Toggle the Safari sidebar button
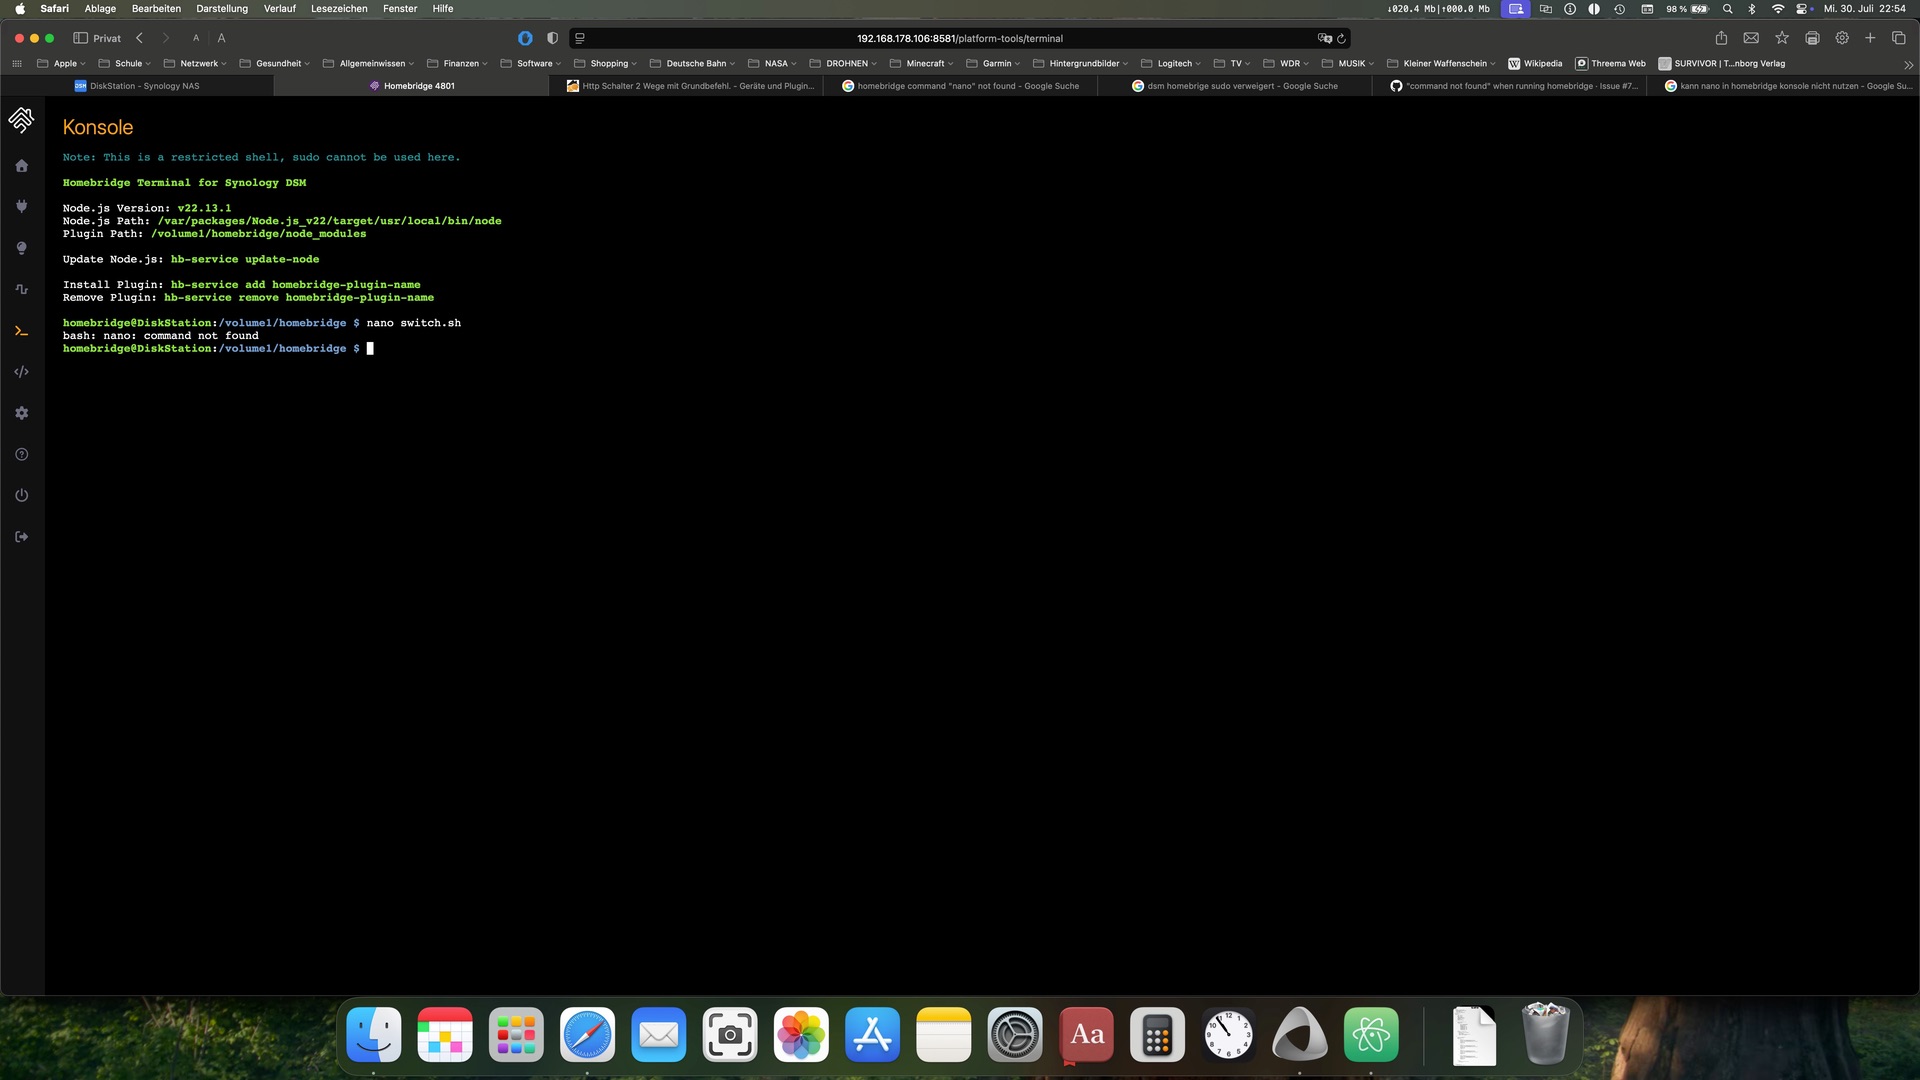 (x=81, y=38)
